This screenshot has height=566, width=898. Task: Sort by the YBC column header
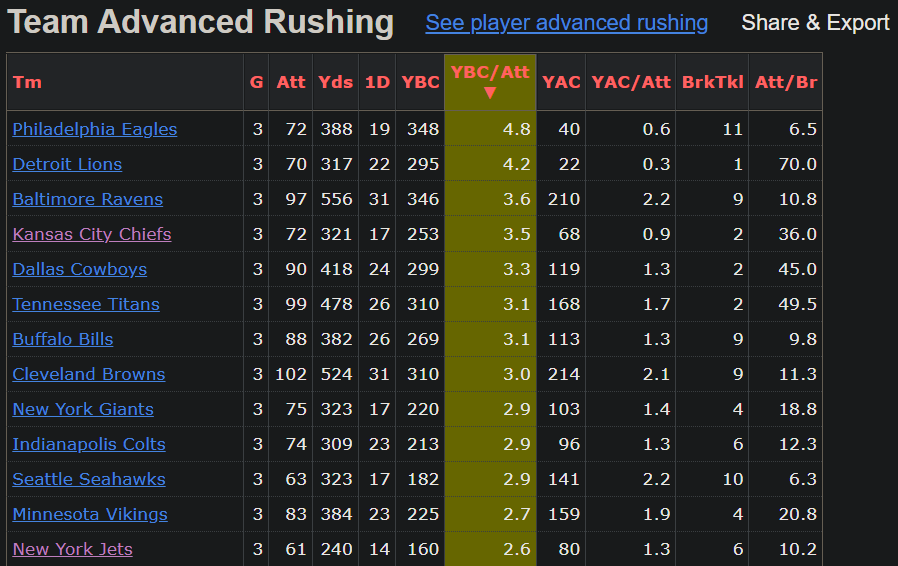420,82
